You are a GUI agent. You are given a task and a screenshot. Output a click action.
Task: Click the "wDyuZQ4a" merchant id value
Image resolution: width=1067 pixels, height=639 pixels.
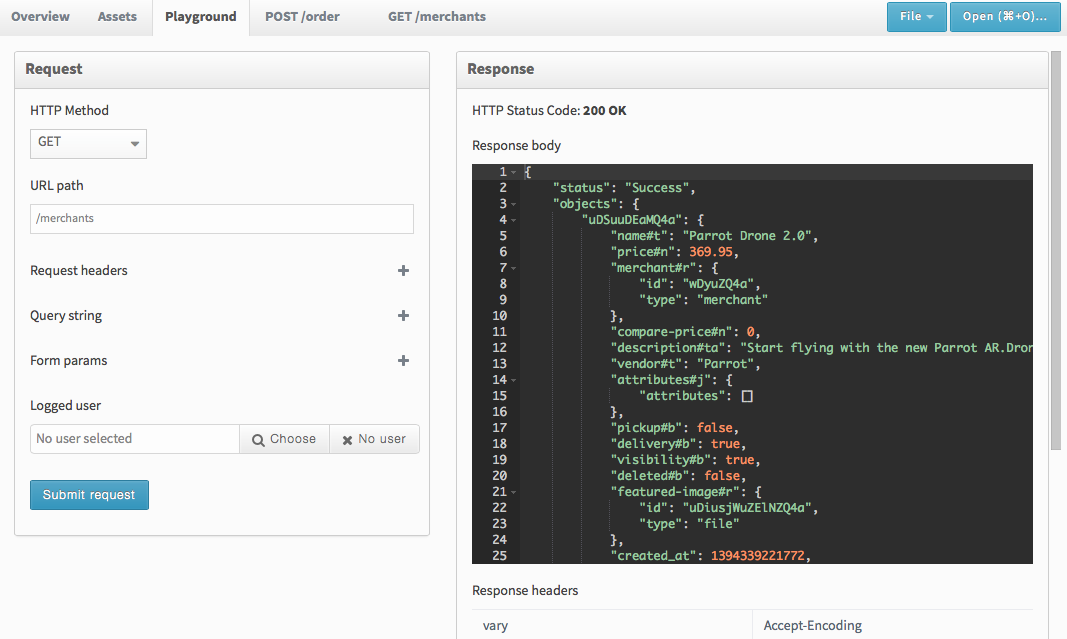718,284
